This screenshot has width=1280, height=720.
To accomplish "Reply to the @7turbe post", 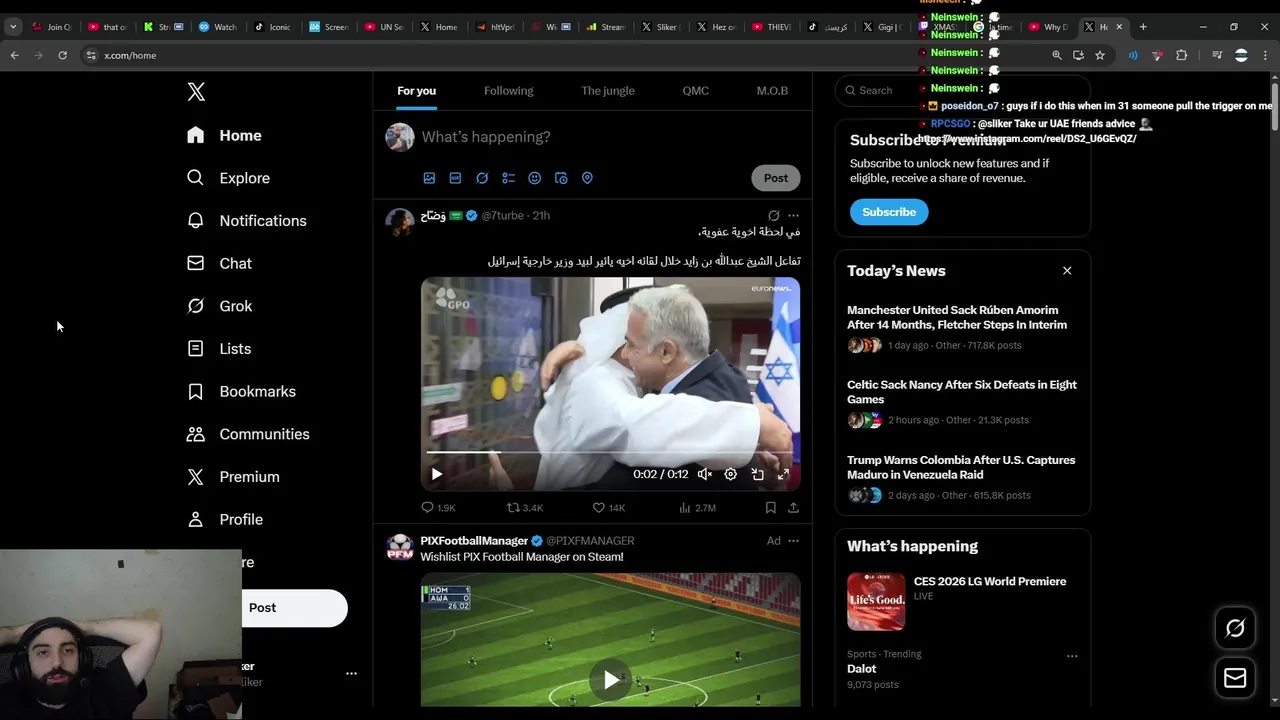I will click(438, 508).
